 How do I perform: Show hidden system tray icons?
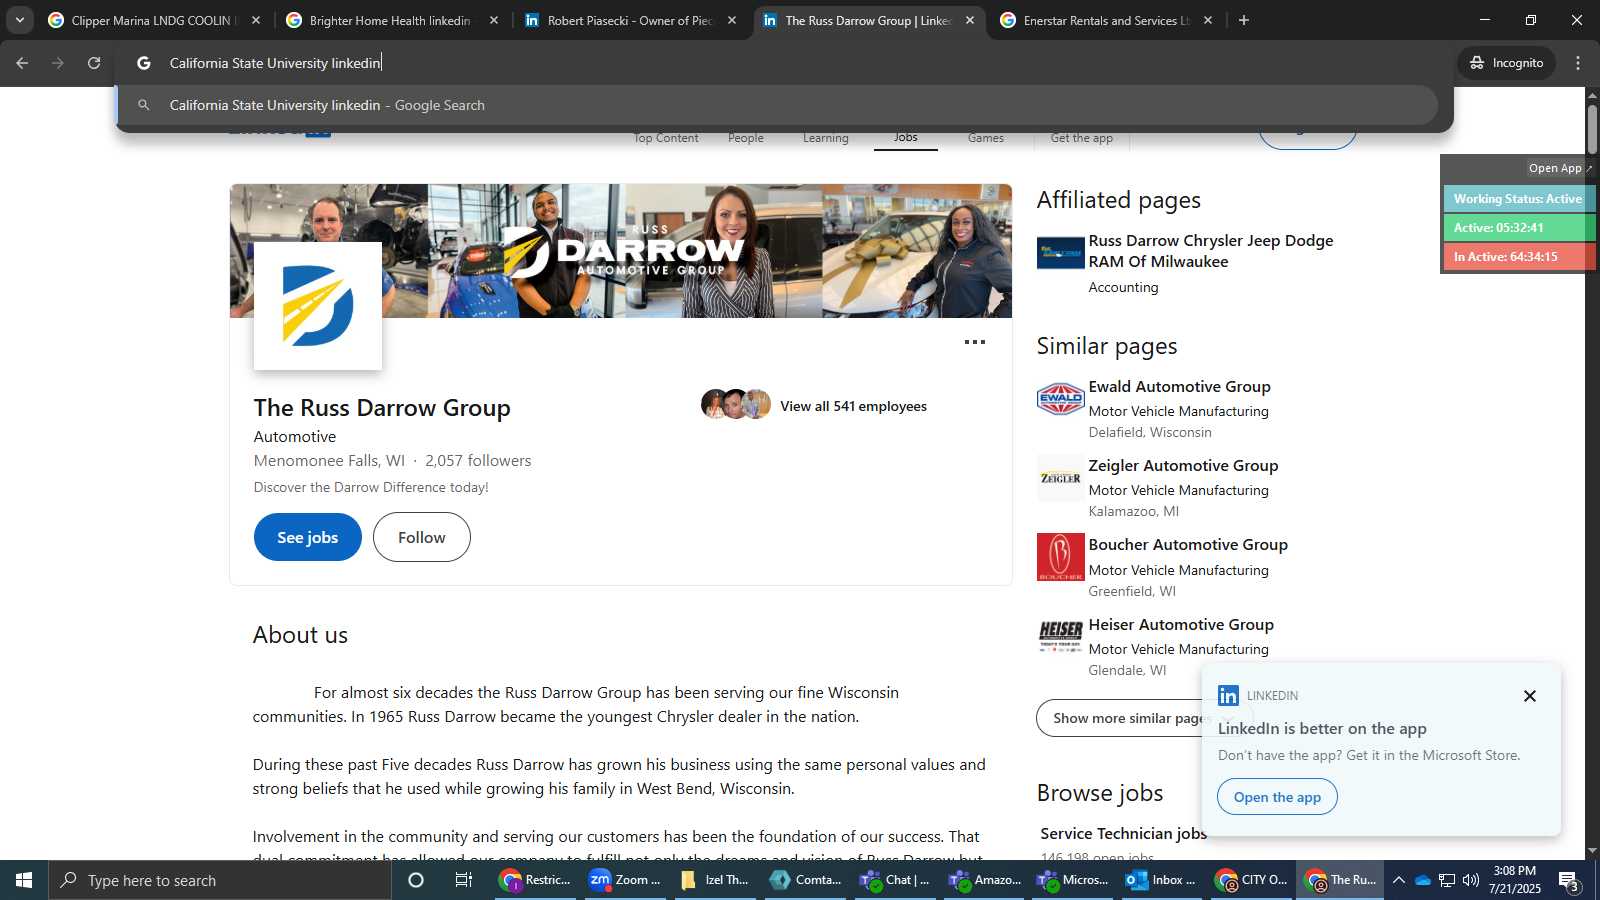tap(1399, 880)
